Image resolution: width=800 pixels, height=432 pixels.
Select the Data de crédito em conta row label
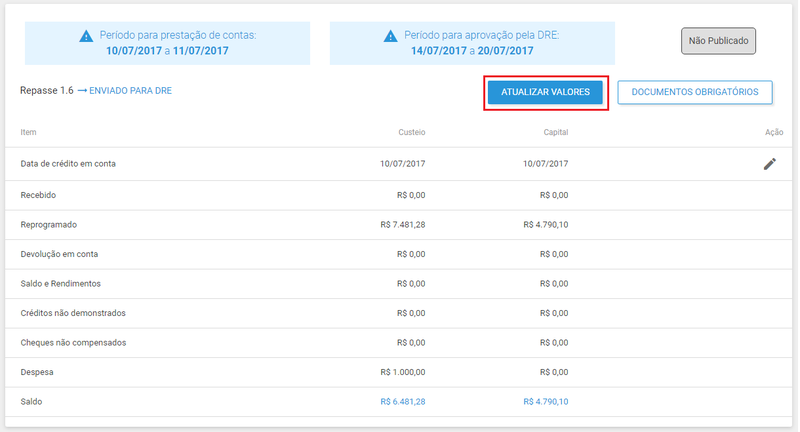(68, 164)
